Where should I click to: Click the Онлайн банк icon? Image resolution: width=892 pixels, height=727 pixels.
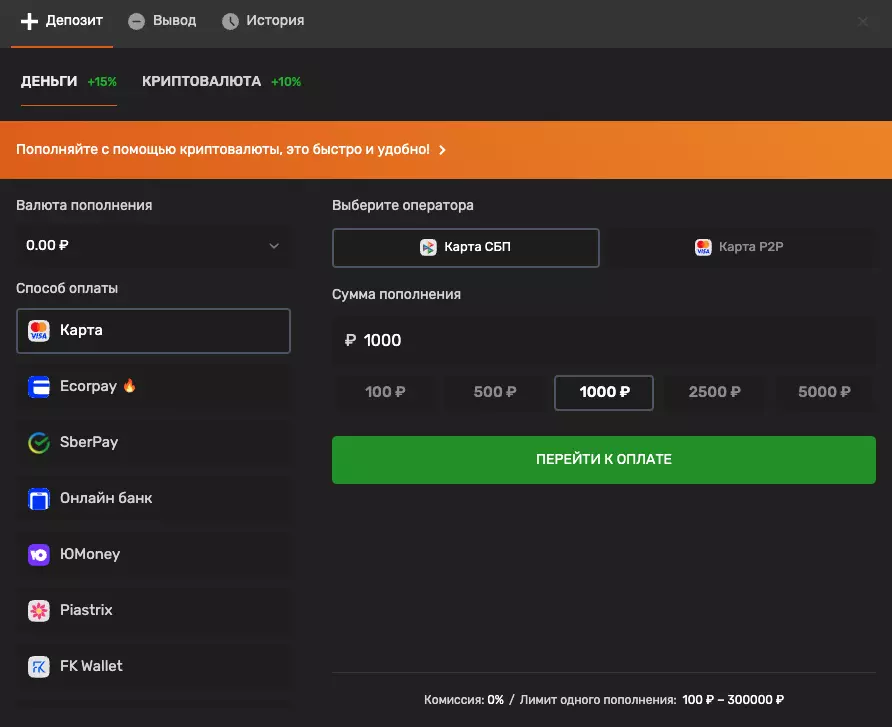click(x=38, y=498)
